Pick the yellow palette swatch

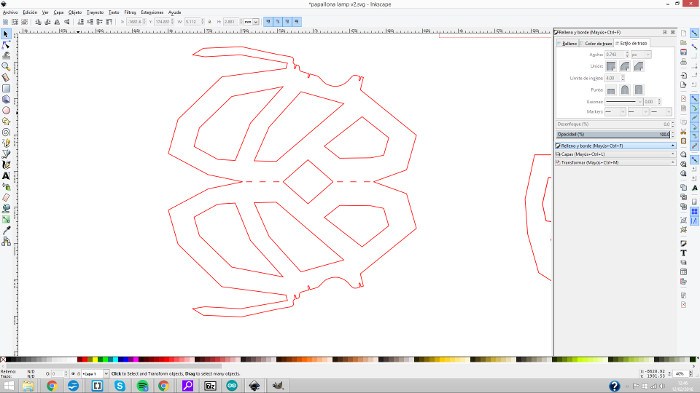(95, 360)
